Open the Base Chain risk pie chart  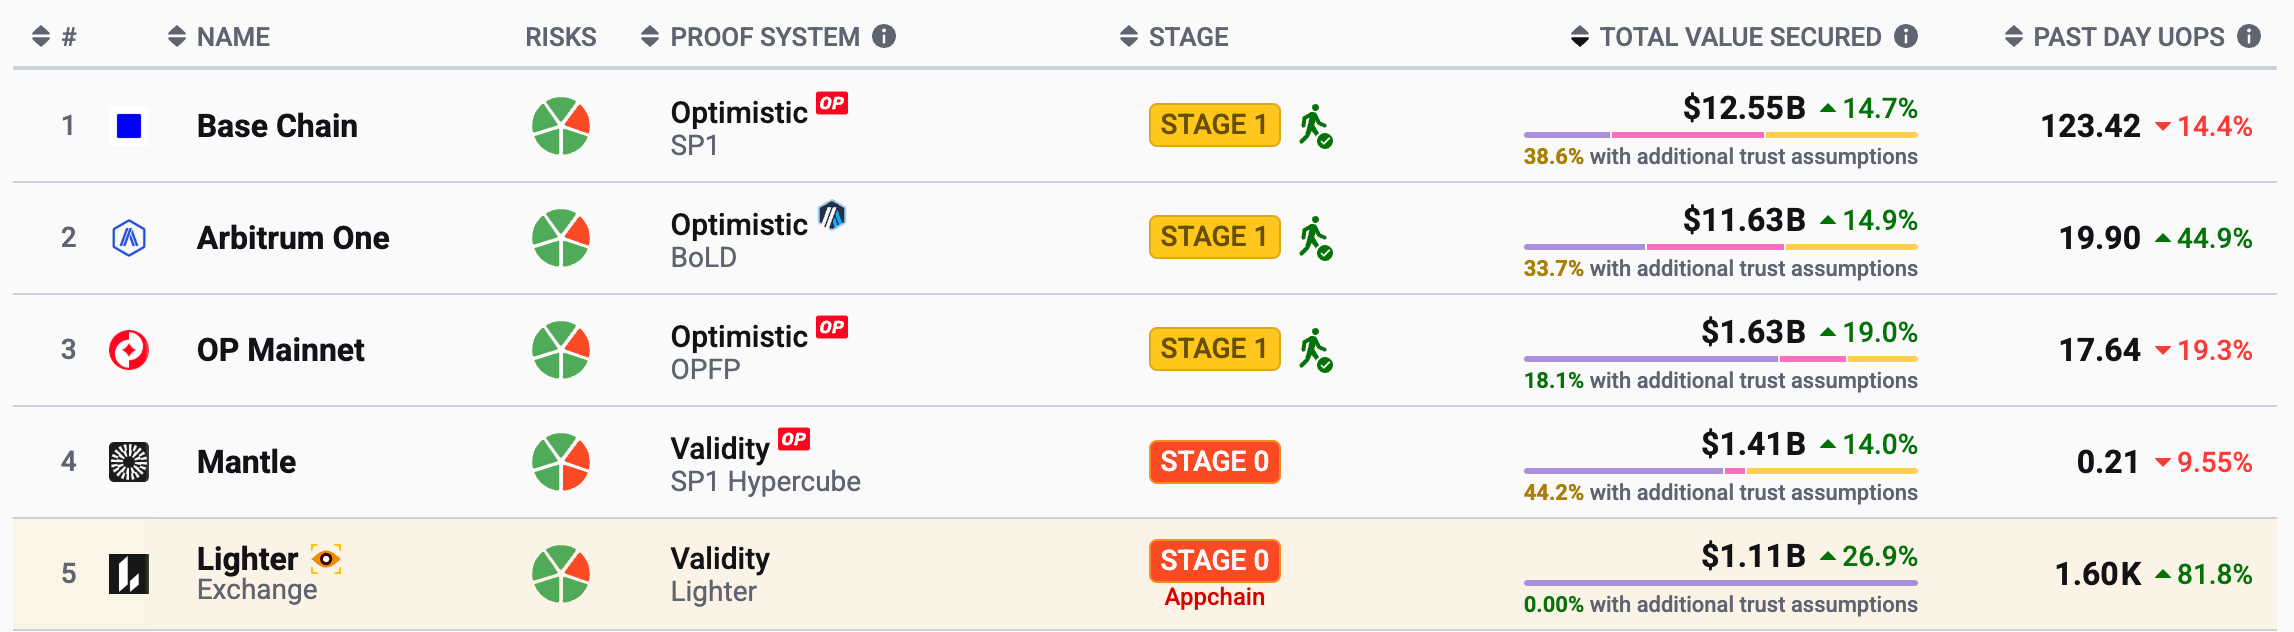click(x=561, y=126)
